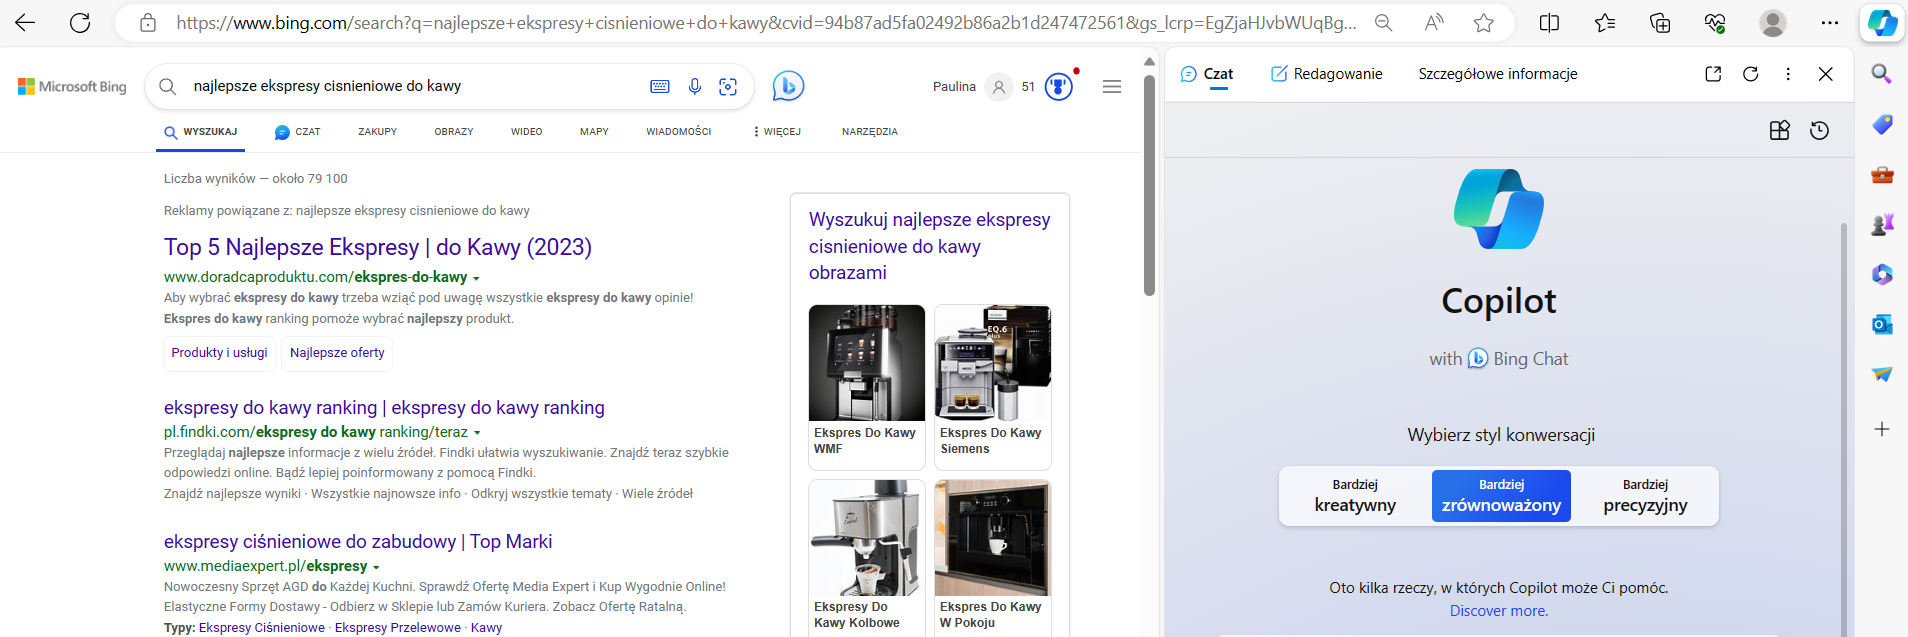Select Bardziej zrównoważony conversation style

[1501, 496]
